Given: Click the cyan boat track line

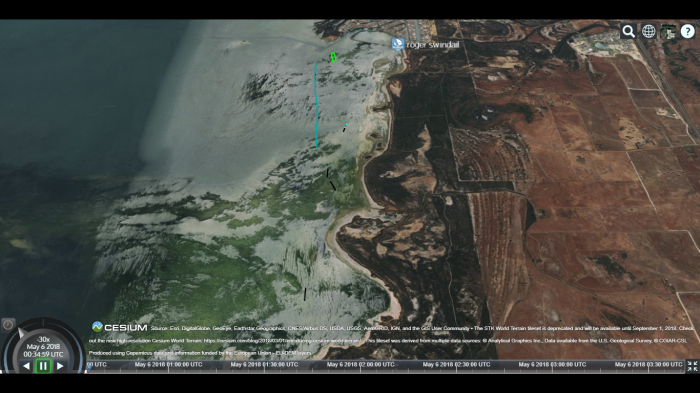Looking at the screenshot, I should pos(317,105).
